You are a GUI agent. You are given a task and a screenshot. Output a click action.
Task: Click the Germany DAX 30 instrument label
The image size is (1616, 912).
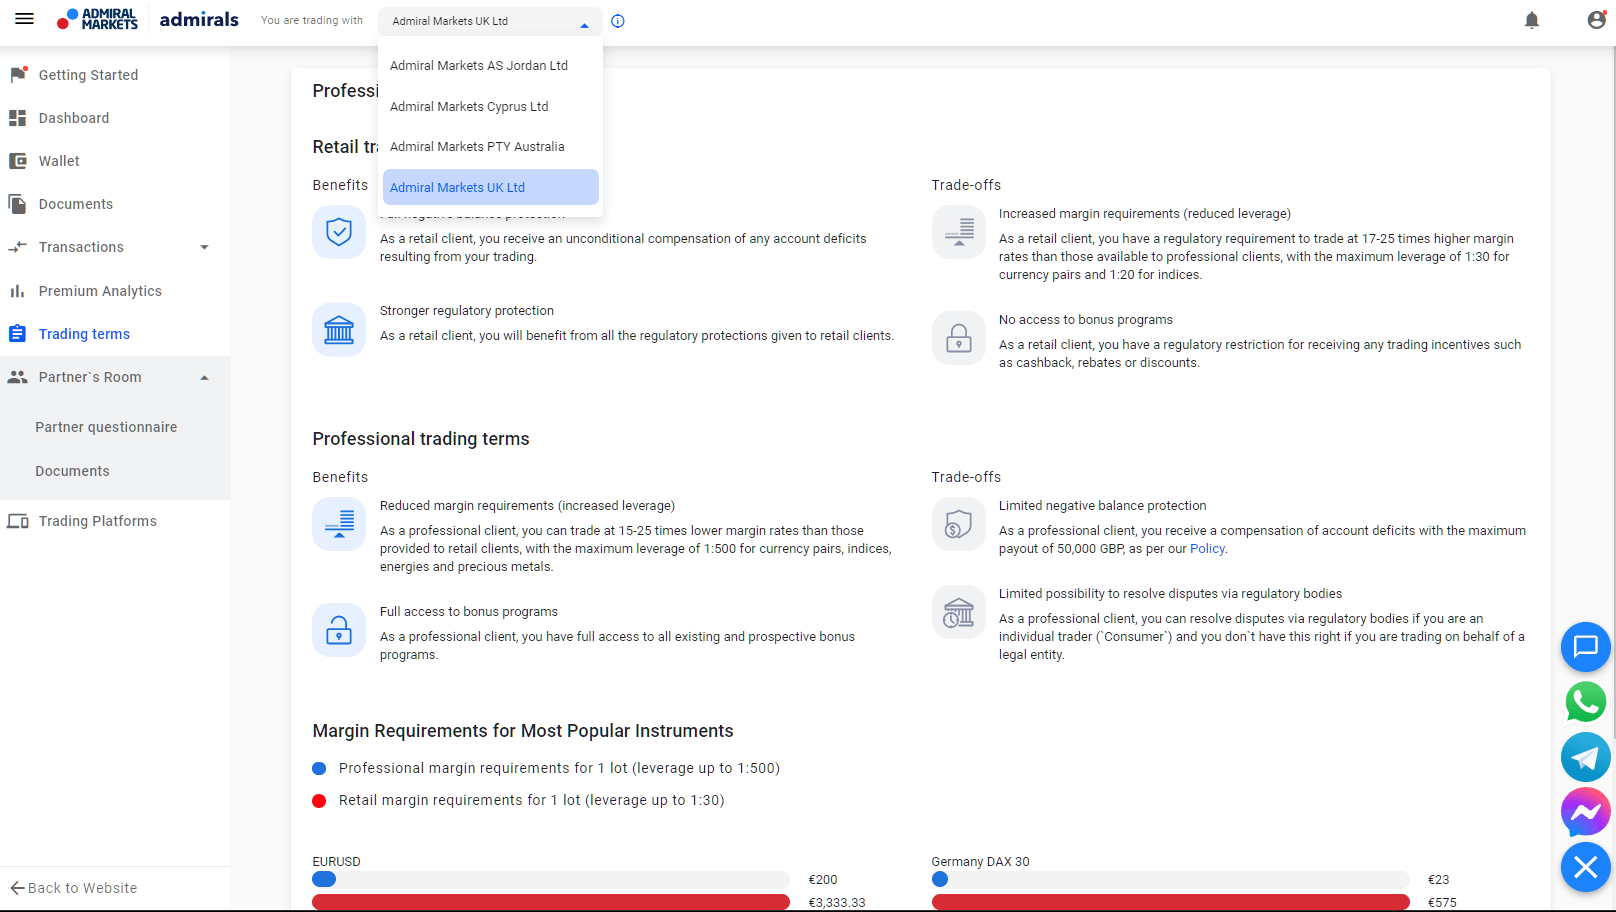coord(980,862)
